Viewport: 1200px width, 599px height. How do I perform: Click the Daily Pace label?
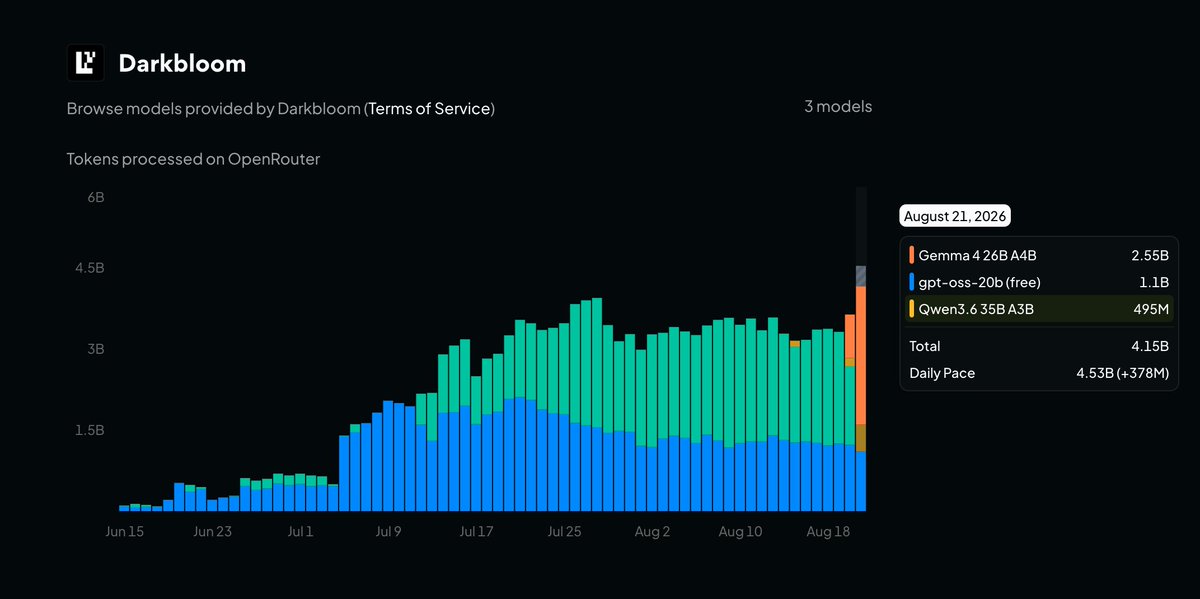(x=942, y=373)
